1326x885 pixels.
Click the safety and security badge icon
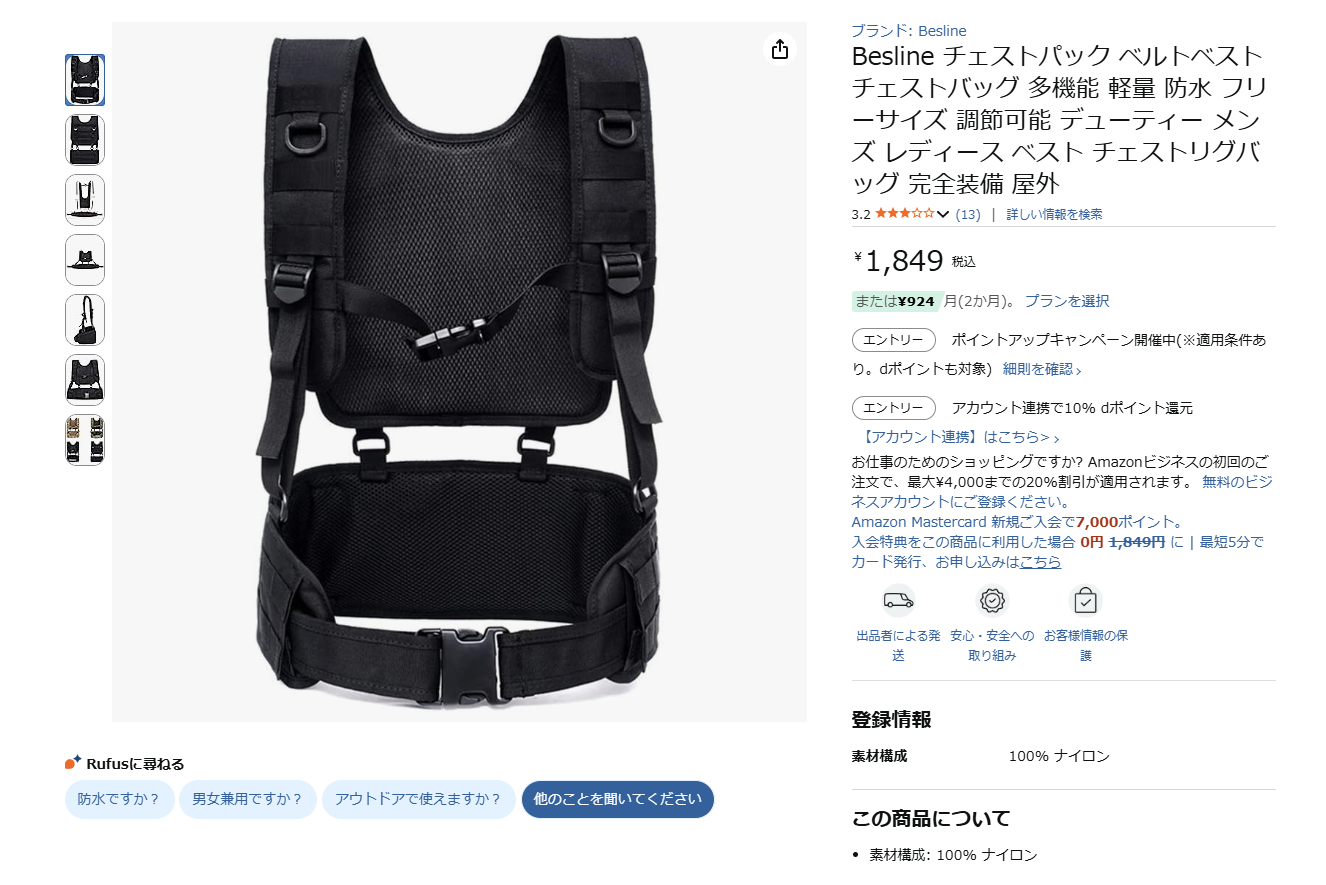[x=992, y=600]
